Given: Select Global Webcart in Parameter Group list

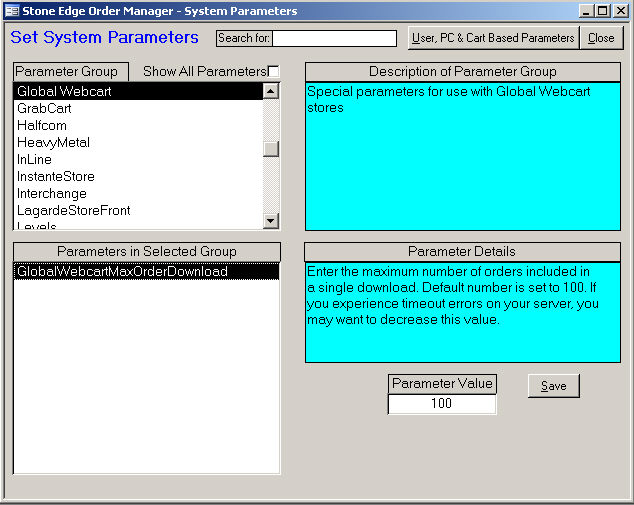Looking at the screenshot, I should pos(139,91).
